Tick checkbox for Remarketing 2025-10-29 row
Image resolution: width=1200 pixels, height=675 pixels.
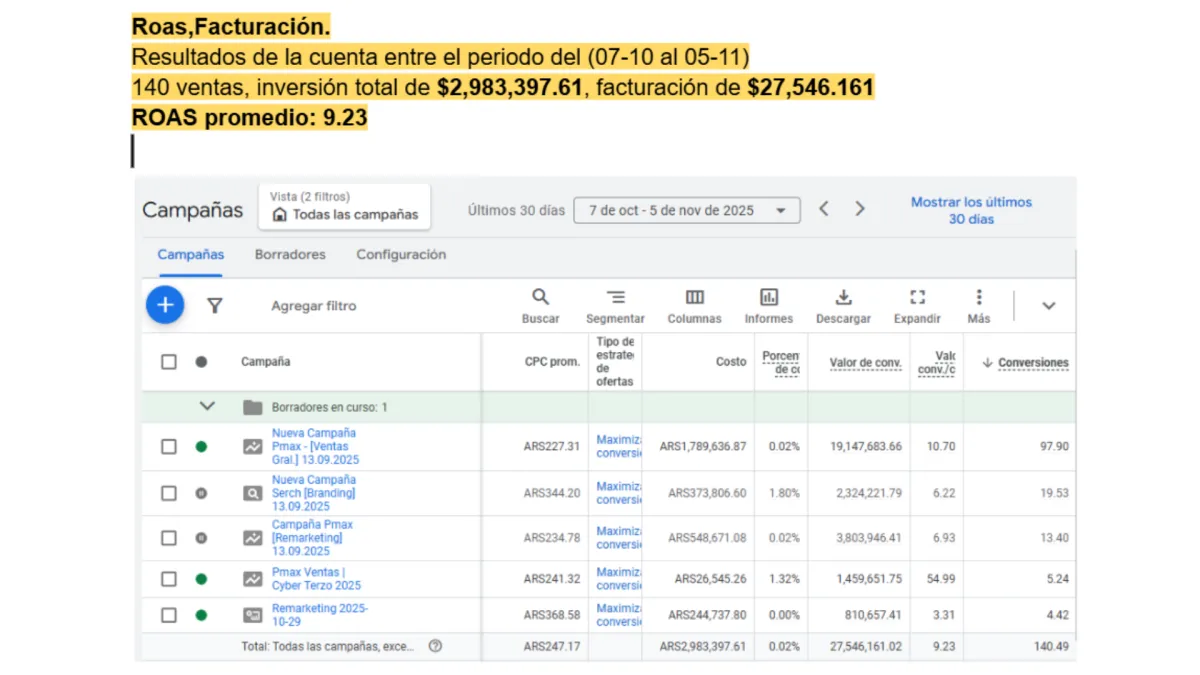click(x=169, y=615)
